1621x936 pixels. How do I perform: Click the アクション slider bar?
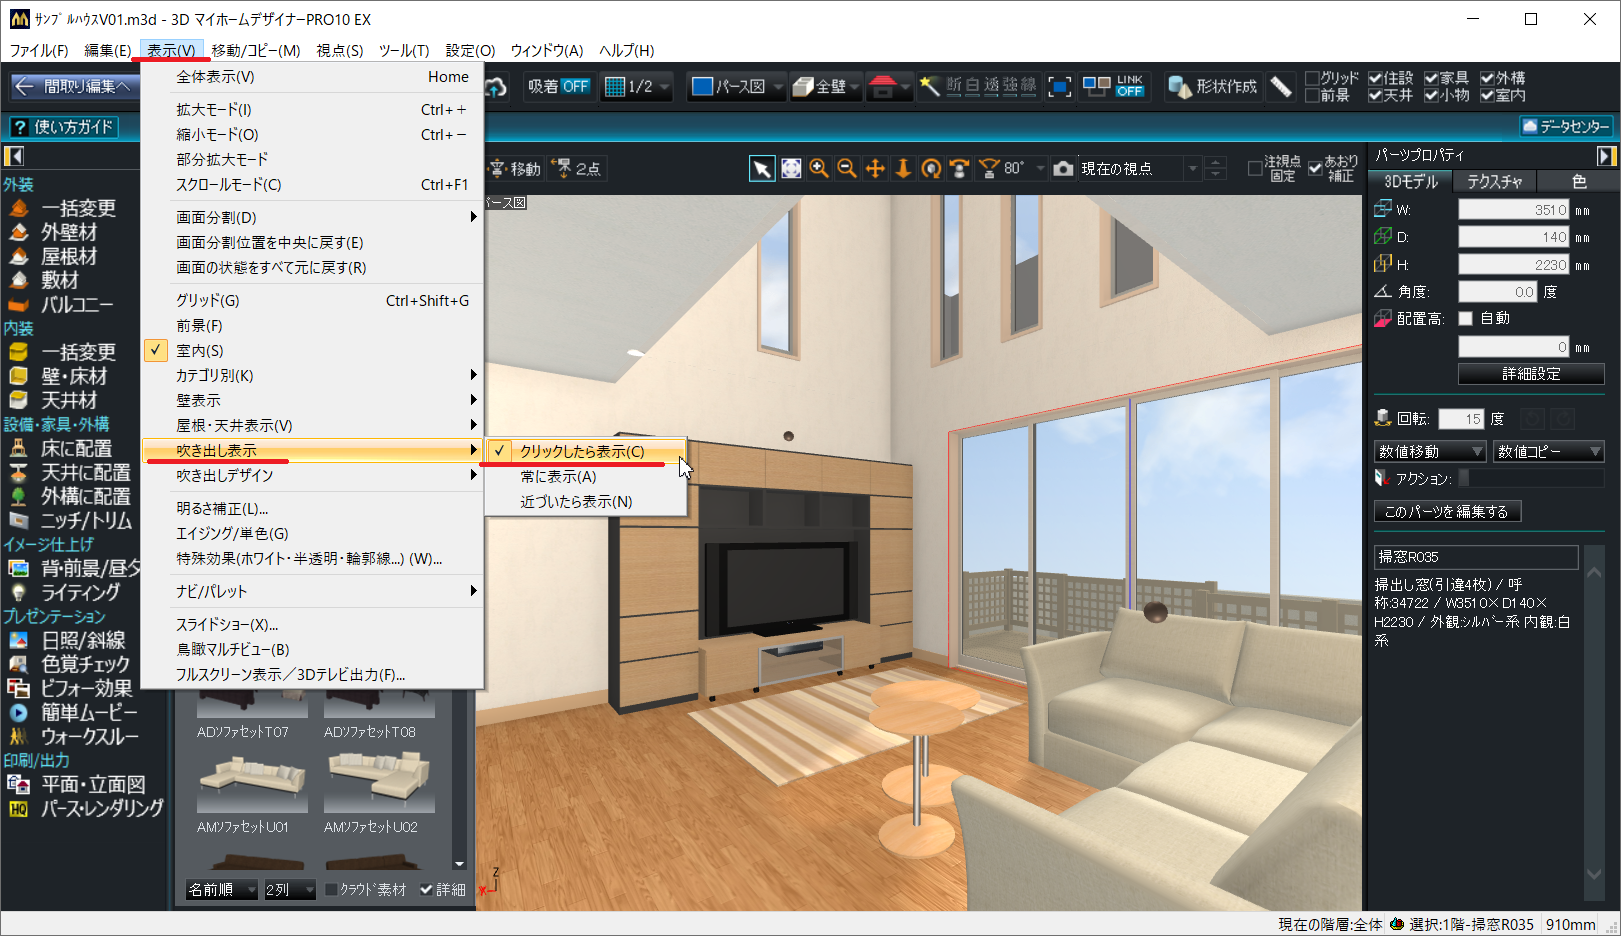(1529, 479)
